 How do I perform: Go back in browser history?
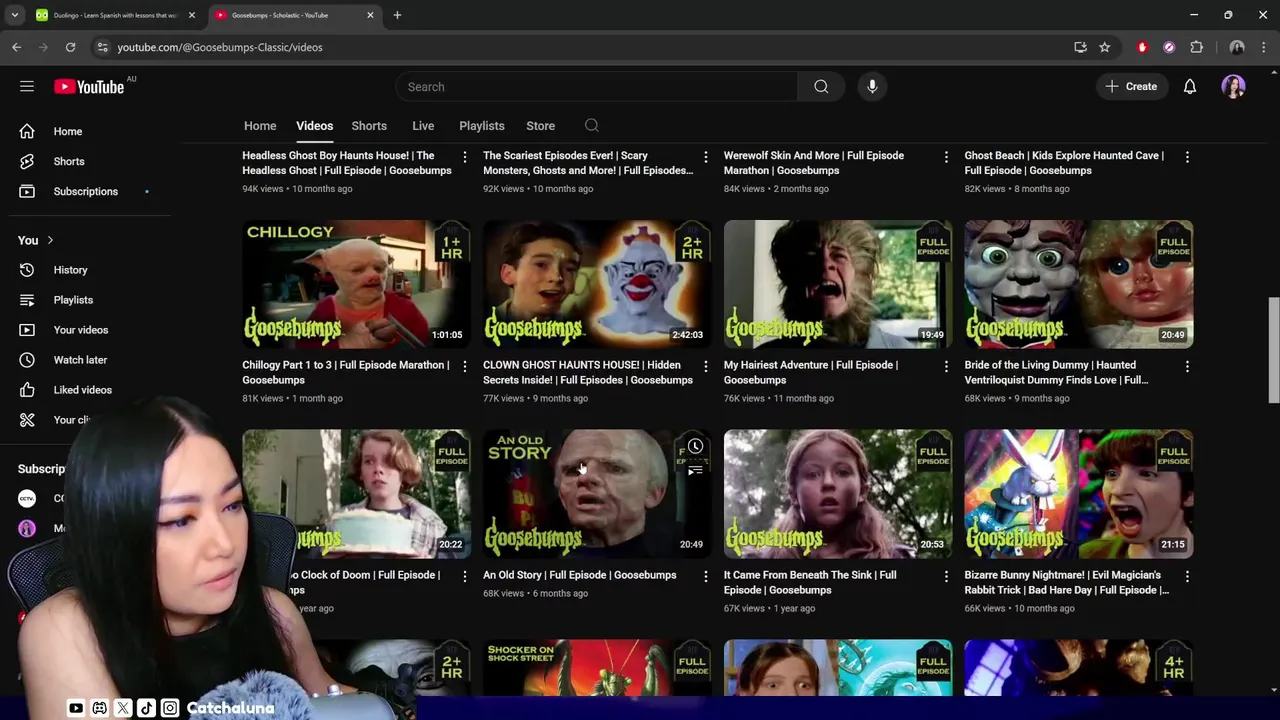(16, 47)
